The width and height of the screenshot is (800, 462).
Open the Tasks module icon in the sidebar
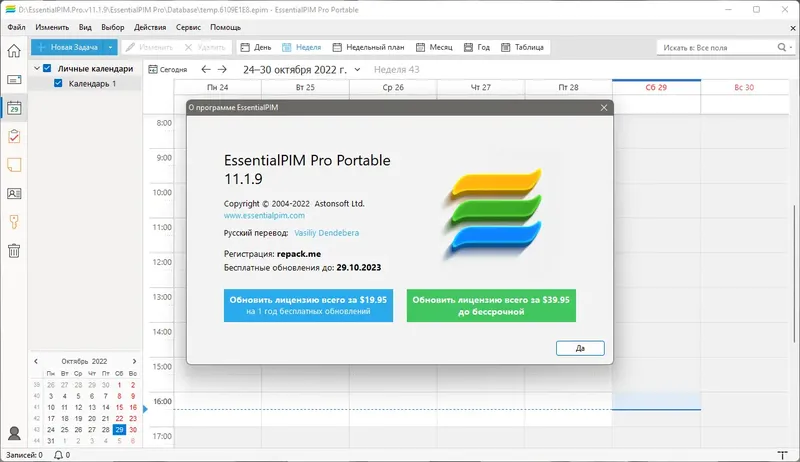click(x=14, y=137)
